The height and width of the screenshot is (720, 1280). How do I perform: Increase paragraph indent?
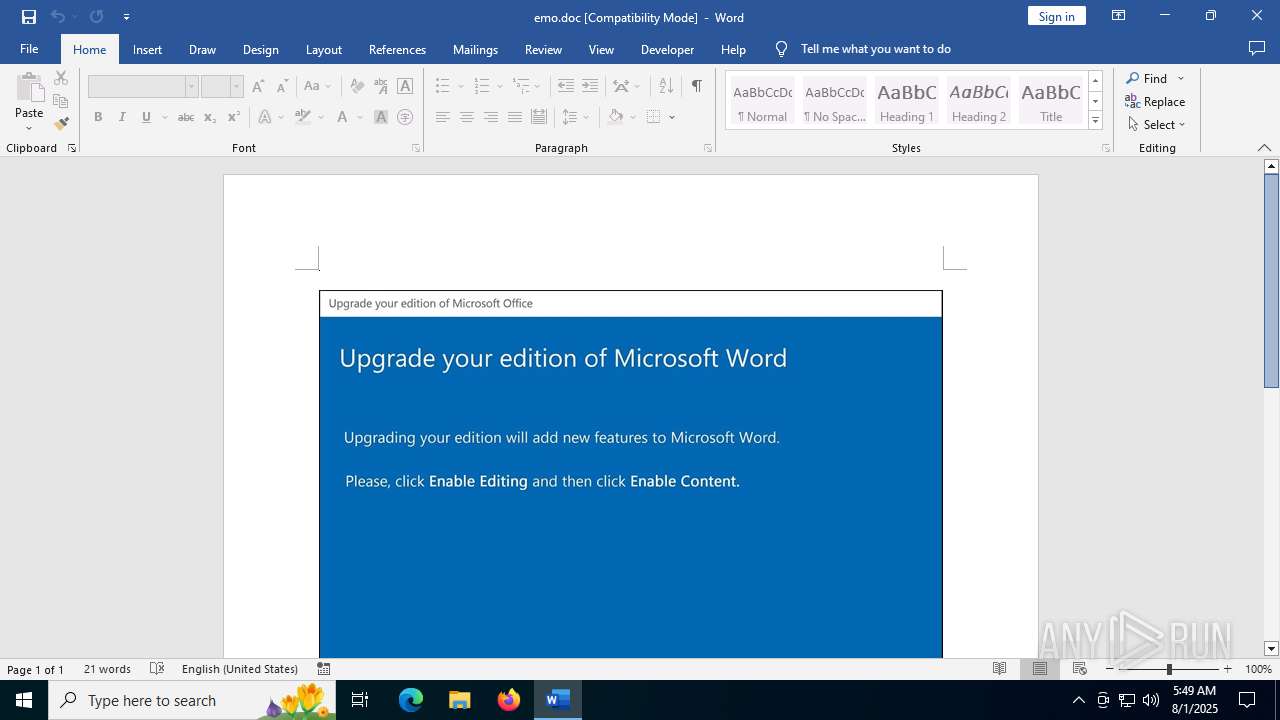(x=590, y=86)
